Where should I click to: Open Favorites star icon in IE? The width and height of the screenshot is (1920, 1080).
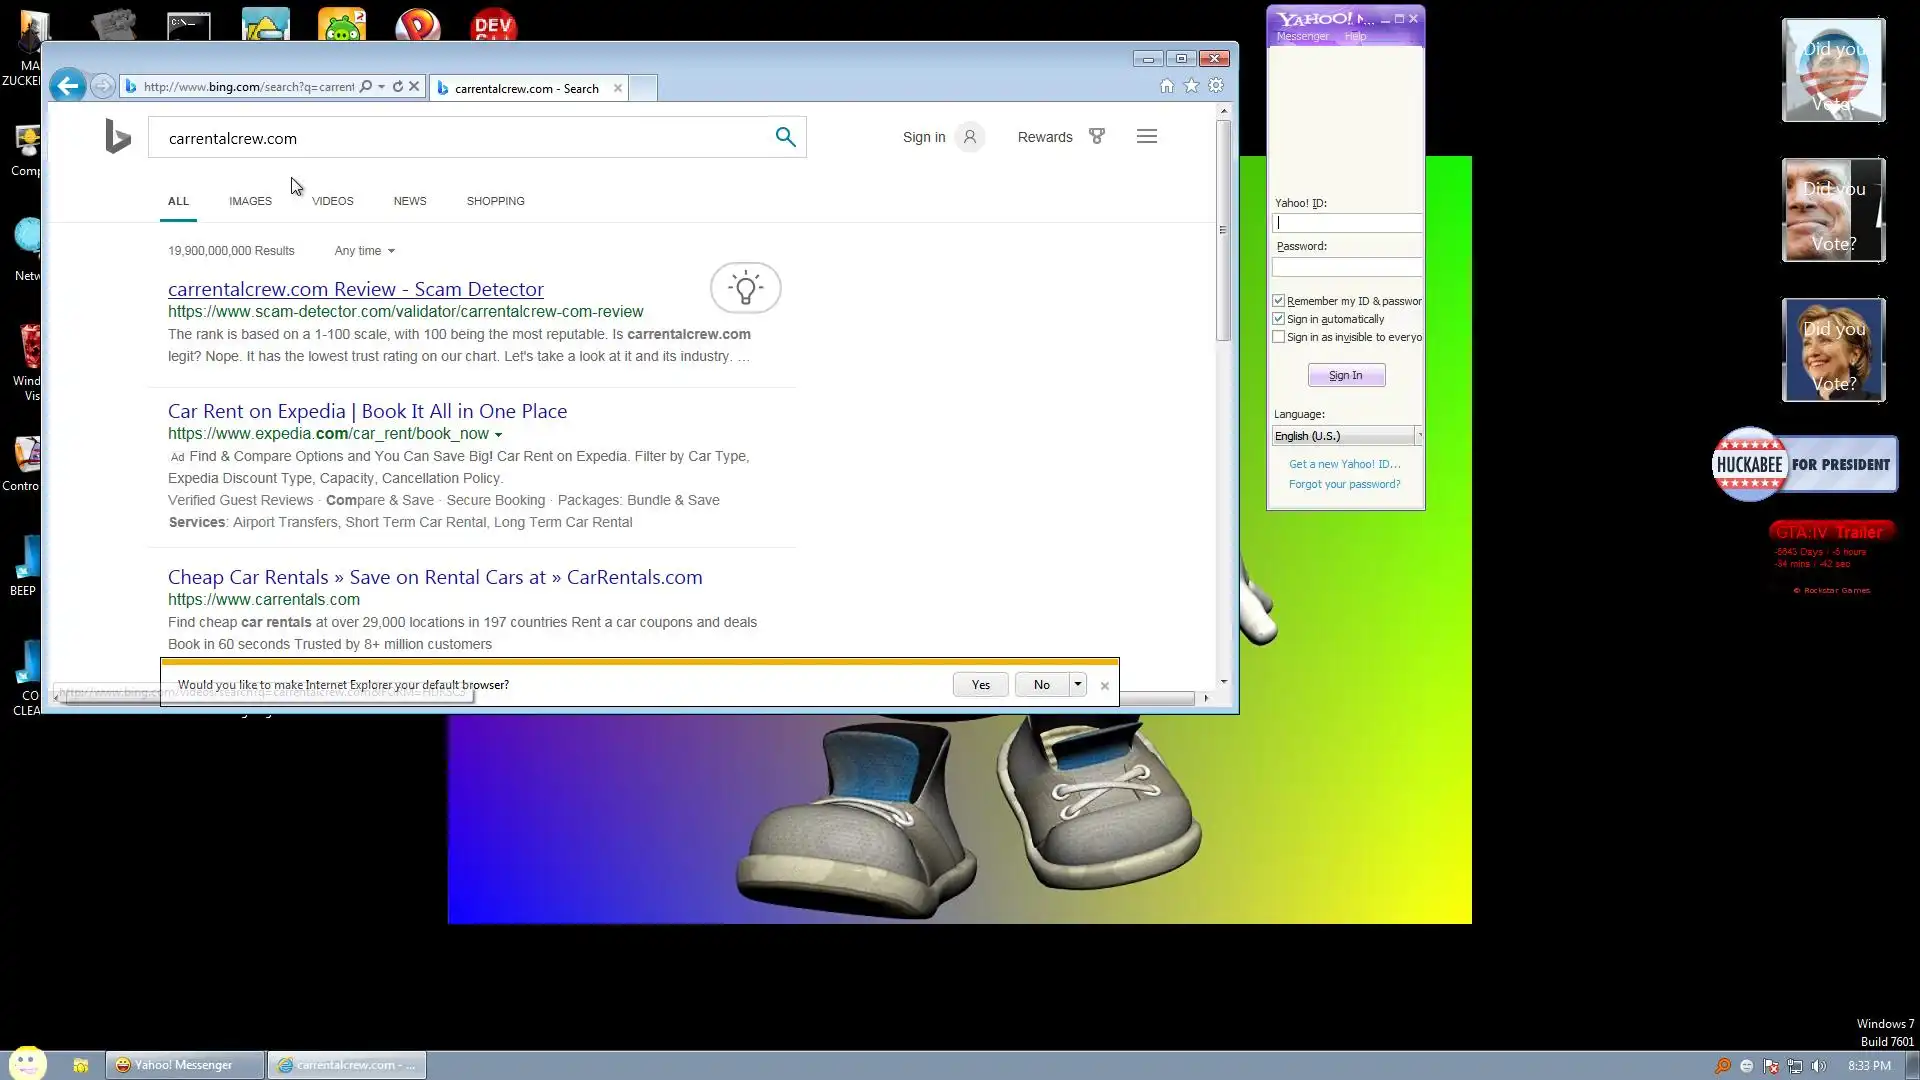1191,86
